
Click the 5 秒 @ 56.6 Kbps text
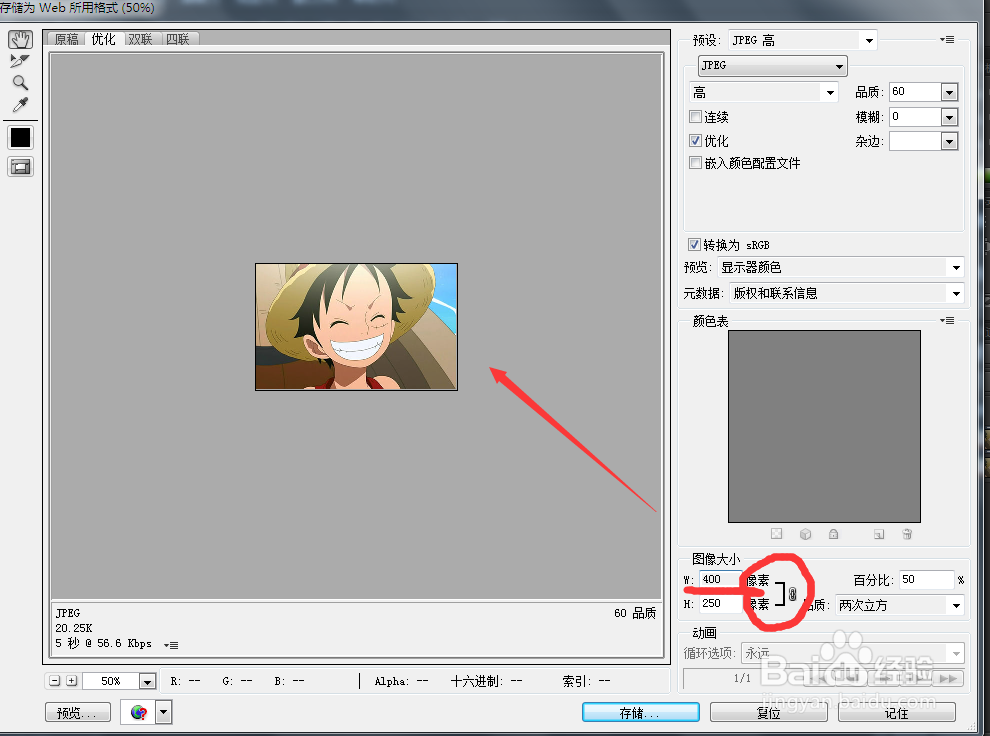click(104, 643)
